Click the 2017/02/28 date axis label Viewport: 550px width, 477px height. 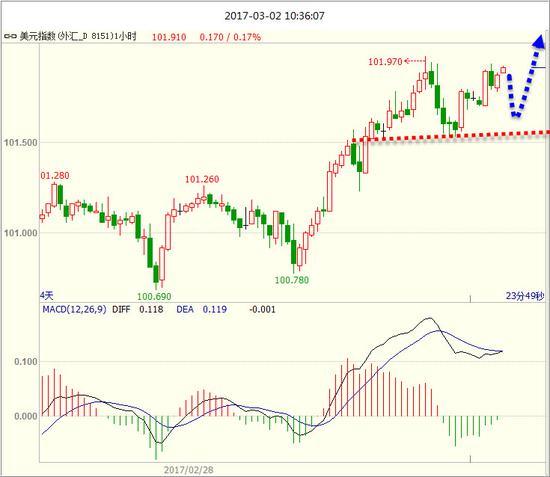click(189, 470)
